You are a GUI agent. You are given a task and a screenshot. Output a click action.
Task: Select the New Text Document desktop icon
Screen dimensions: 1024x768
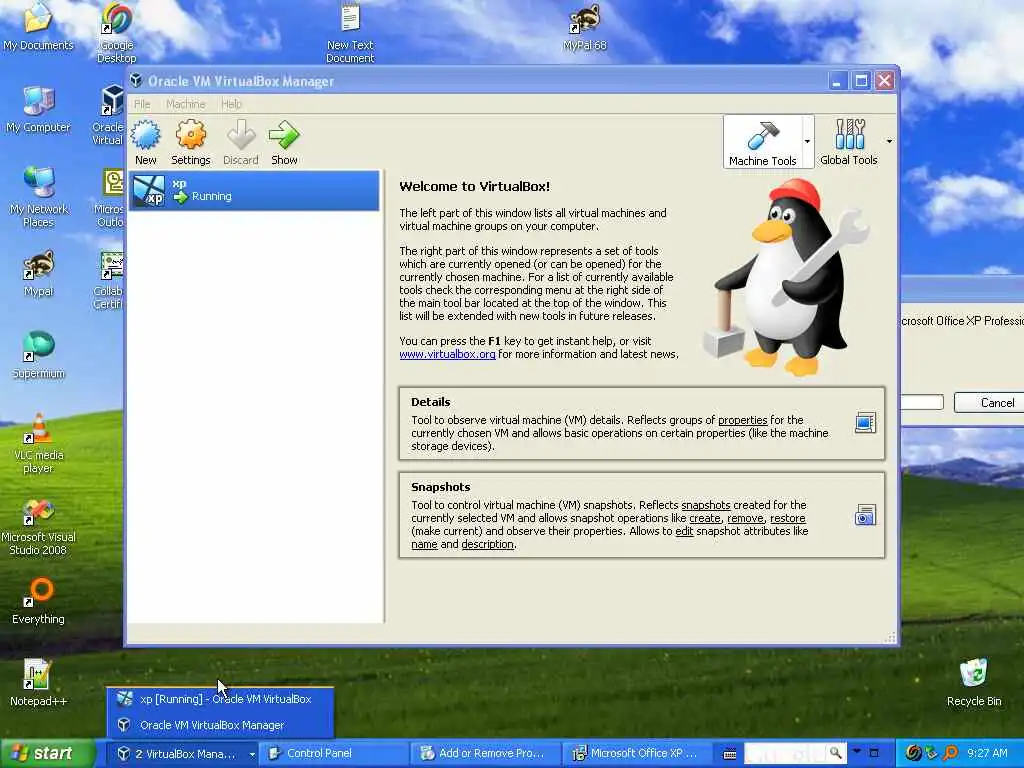[350, 33]
